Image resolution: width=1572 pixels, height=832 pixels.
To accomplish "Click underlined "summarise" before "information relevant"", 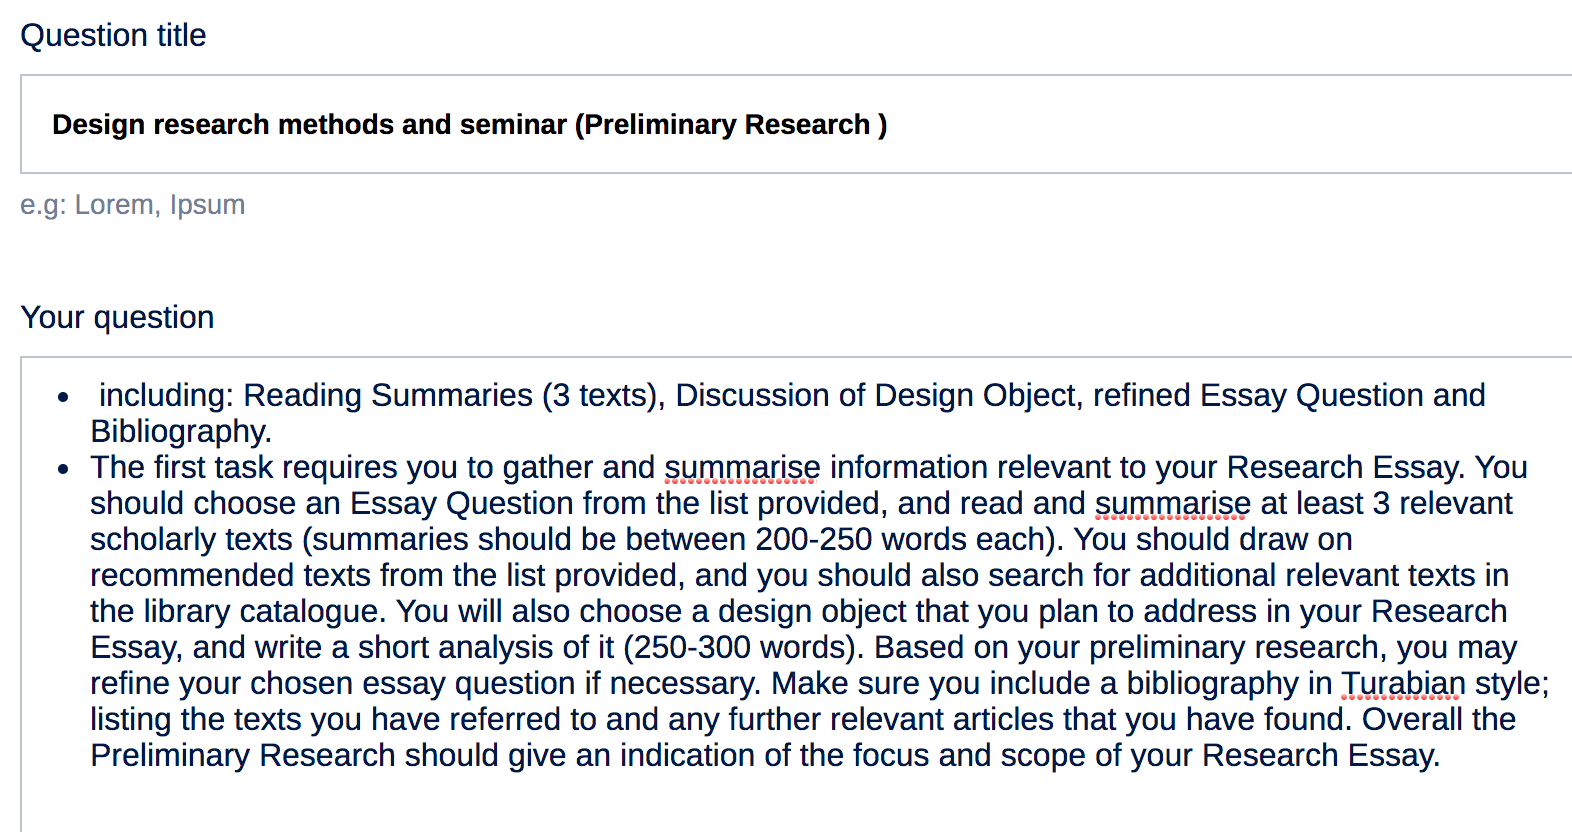I will (x=742, y=467).
